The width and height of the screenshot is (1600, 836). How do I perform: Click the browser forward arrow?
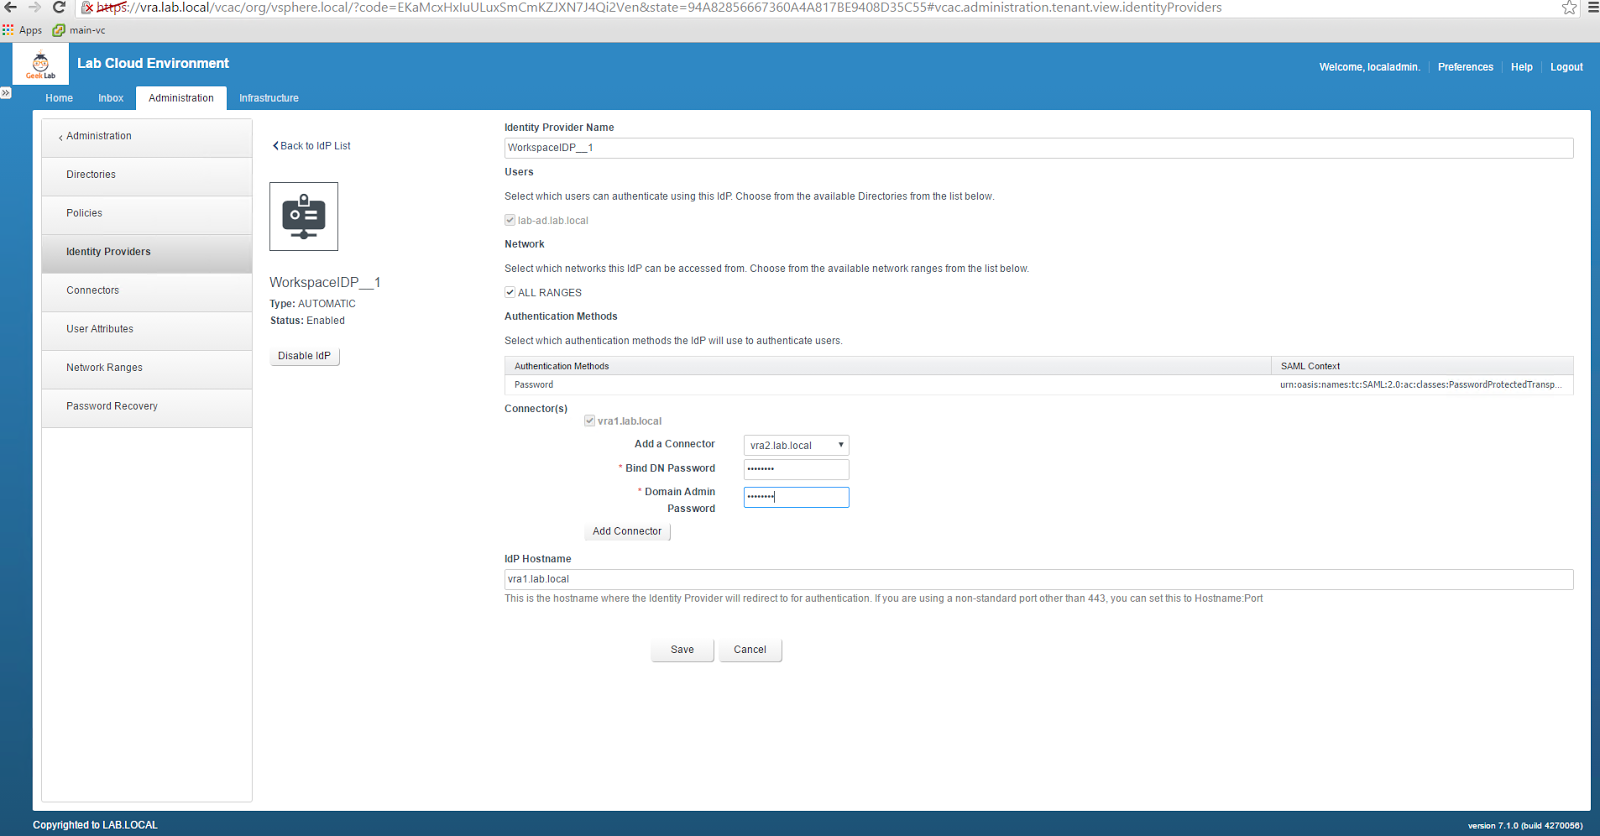[35, 7]
